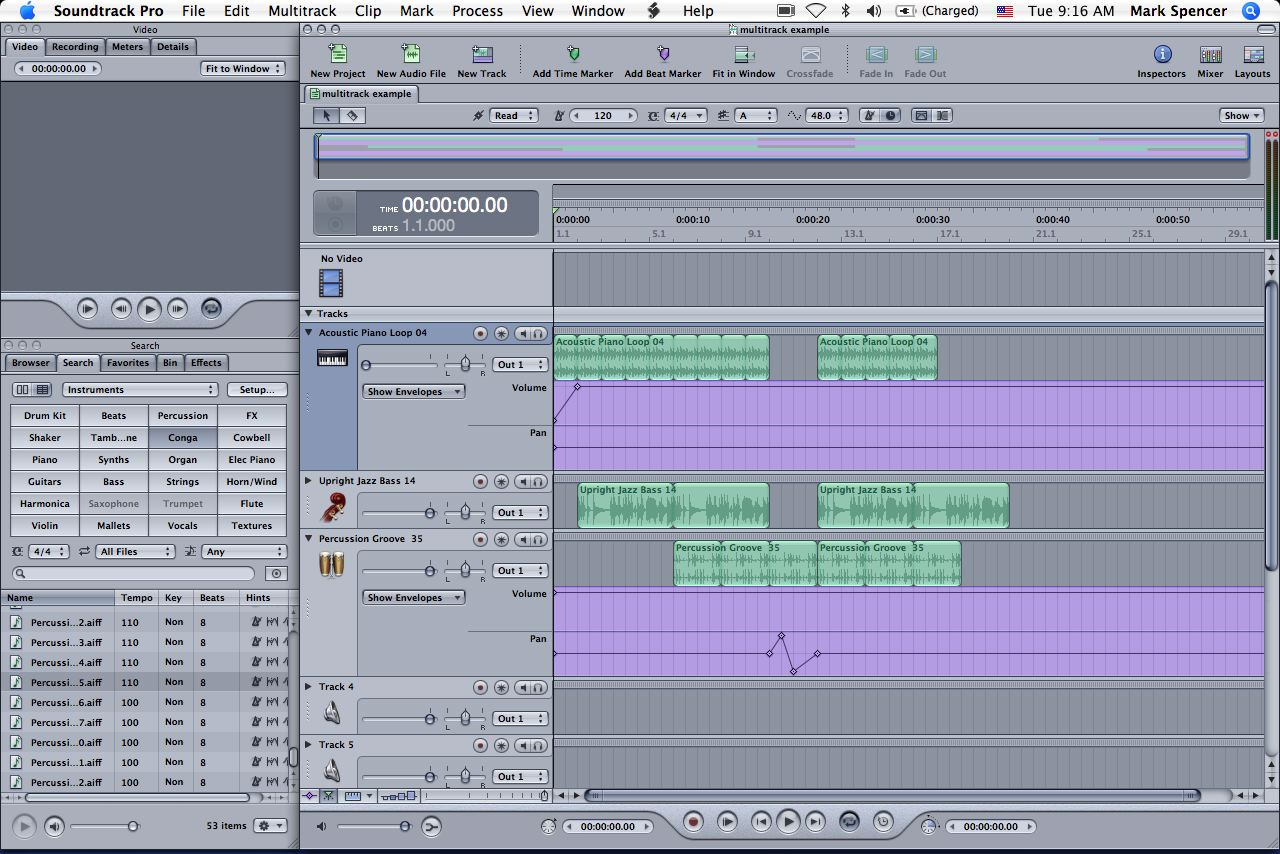This screenshot has height=854, width=1280.
Task: Switch to the Meters tab
Action: [x=127, y=46]
